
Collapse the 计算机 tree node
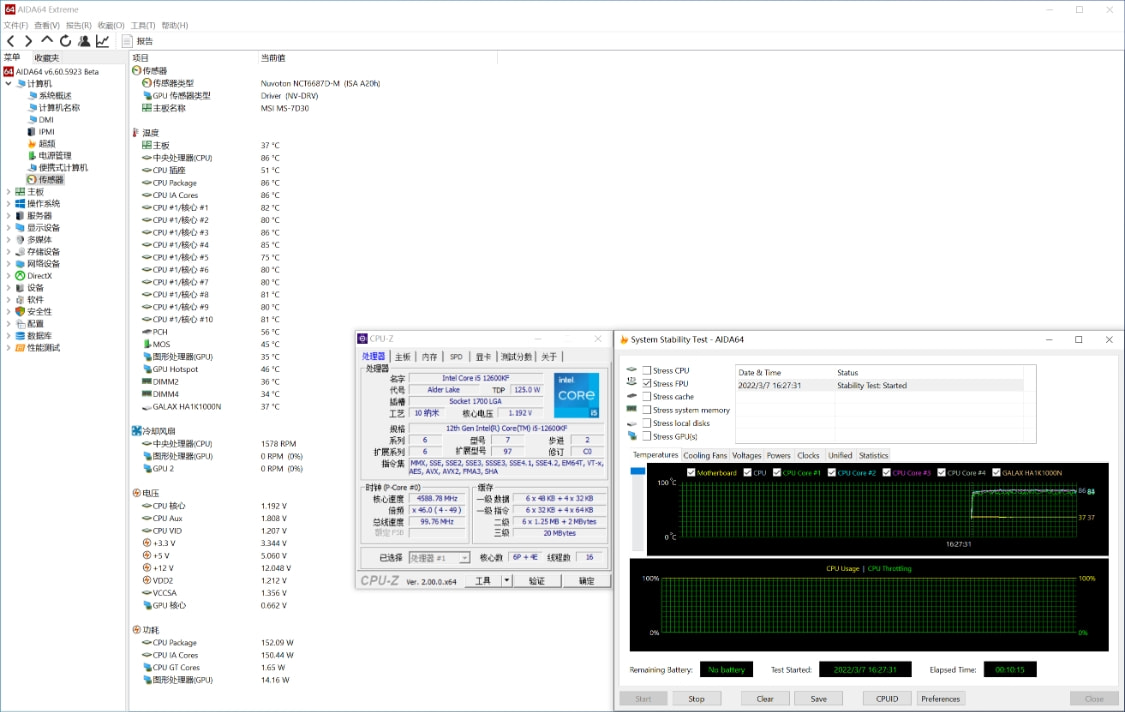(9, 84)
